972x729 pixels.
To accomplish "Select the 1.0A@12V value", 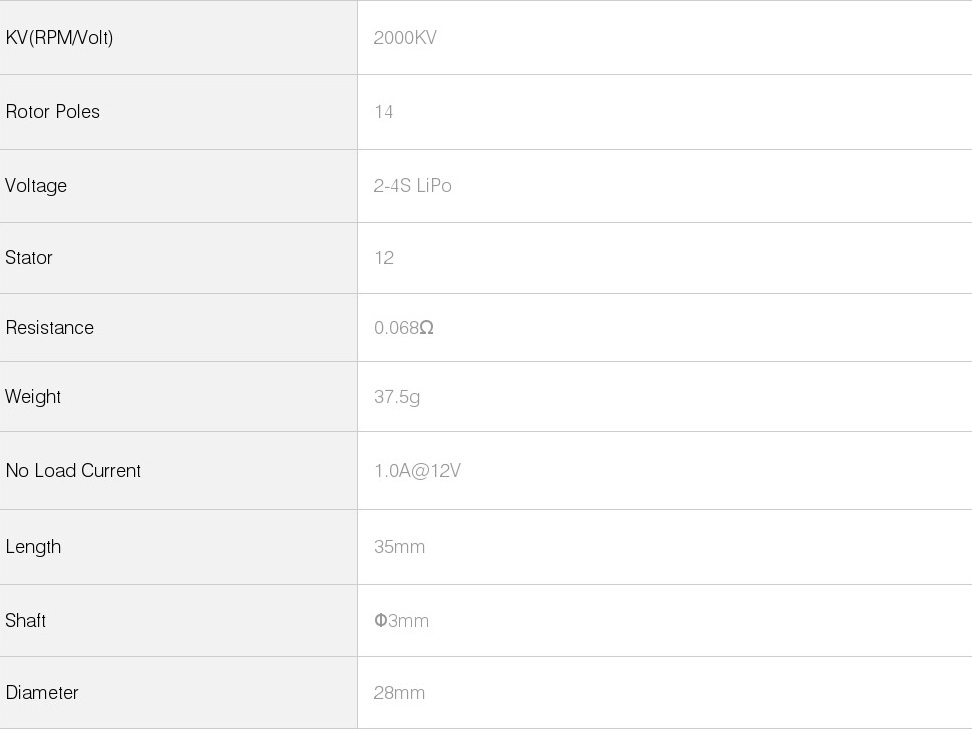I will (x=417, y=471).
